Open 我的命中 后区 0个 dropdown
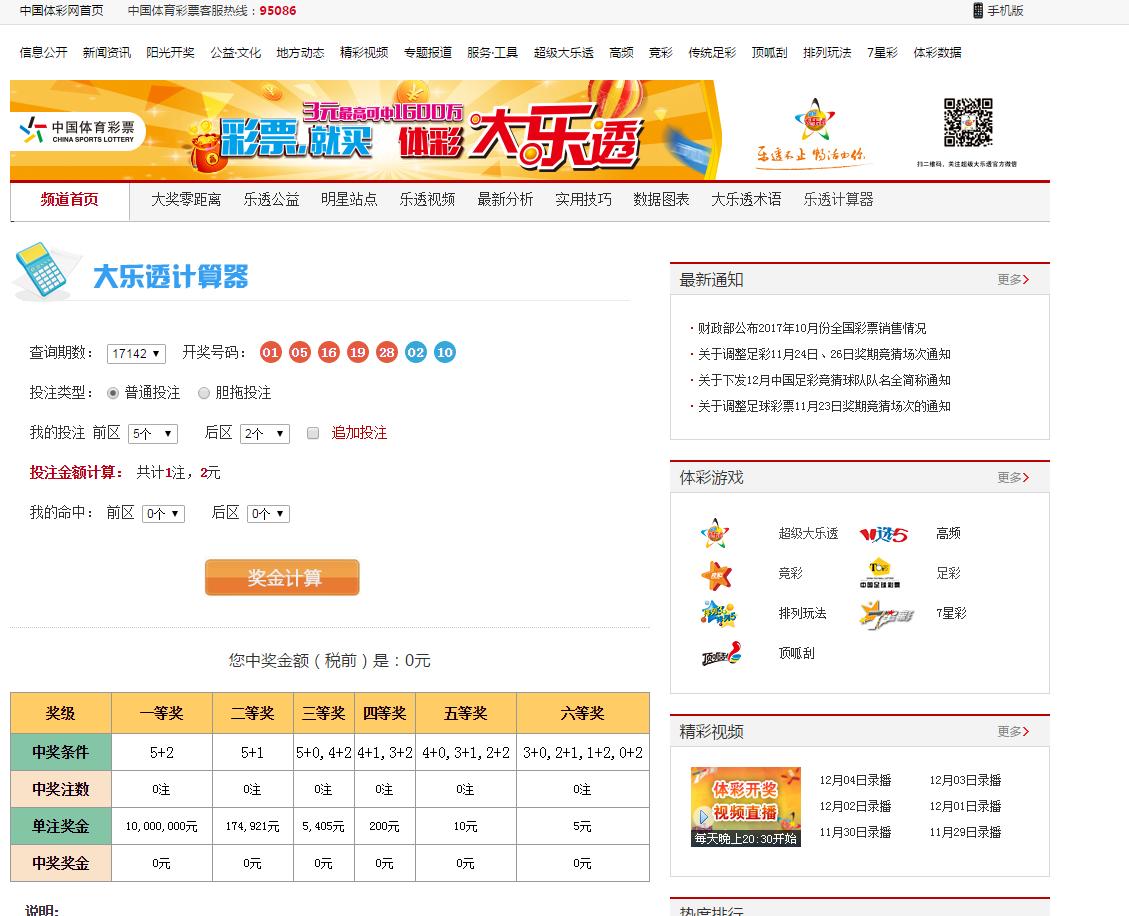This screenshot has width=1129, height=916. pos(268,514)
